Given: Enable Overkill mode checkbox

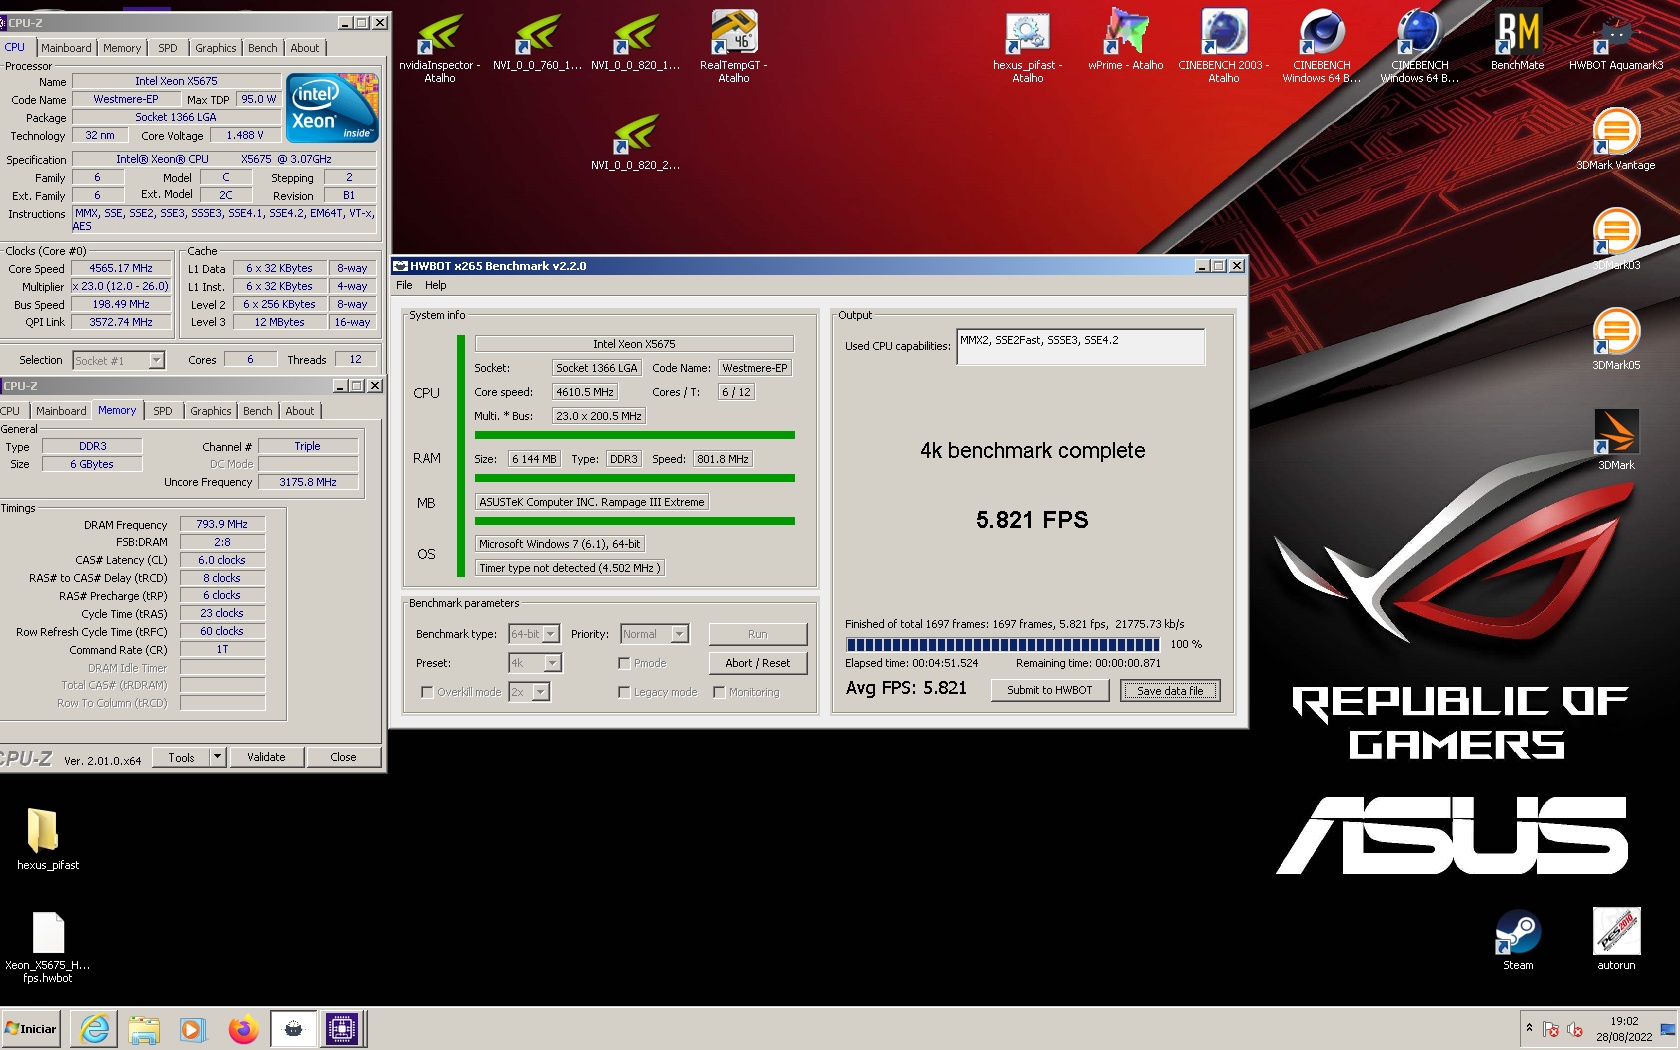Looking at the screenshot, I should coord(427,692).
